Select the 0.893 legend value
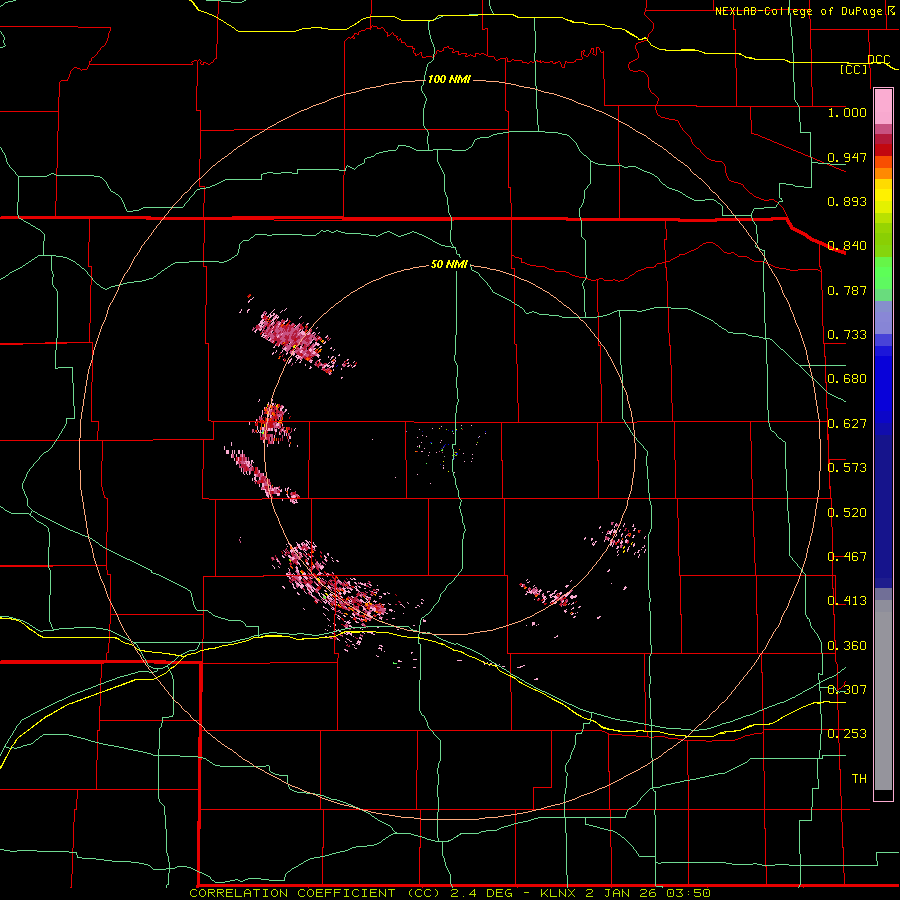 pos(847,201)
